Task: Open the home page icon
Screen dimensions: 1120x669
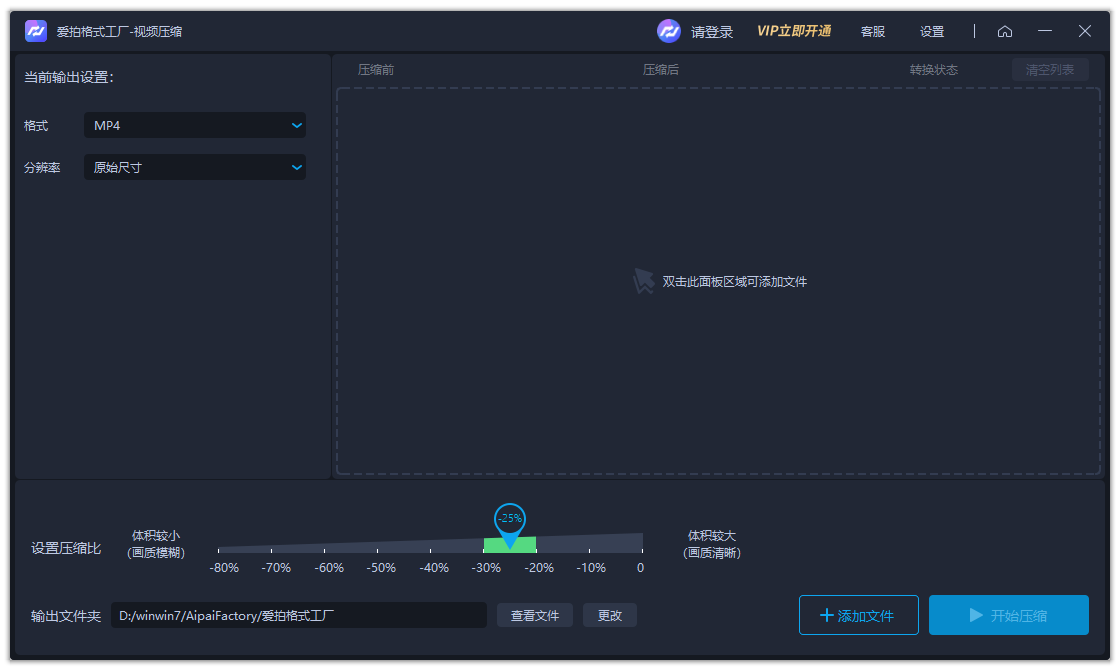Action: coord(1004,31)
